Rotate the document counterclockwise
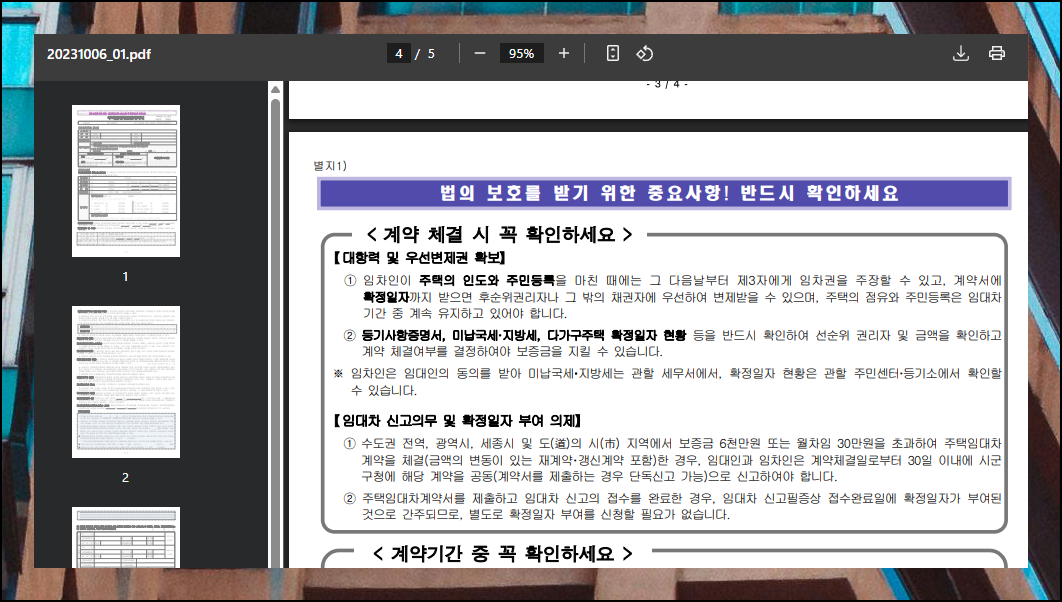Image resolution: width=1062 pixels, height=602 pixels. coord(644,53)
